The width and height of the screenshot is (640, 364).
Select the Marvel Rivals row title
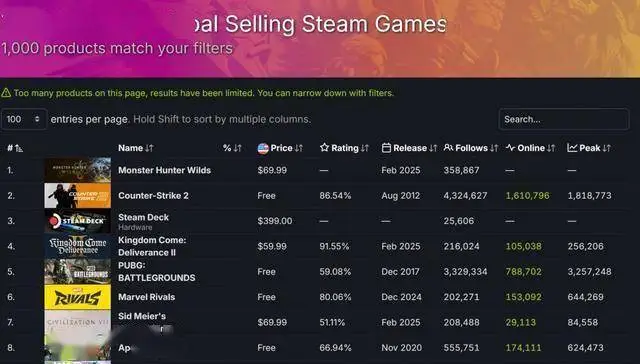[x=147, y=297]
